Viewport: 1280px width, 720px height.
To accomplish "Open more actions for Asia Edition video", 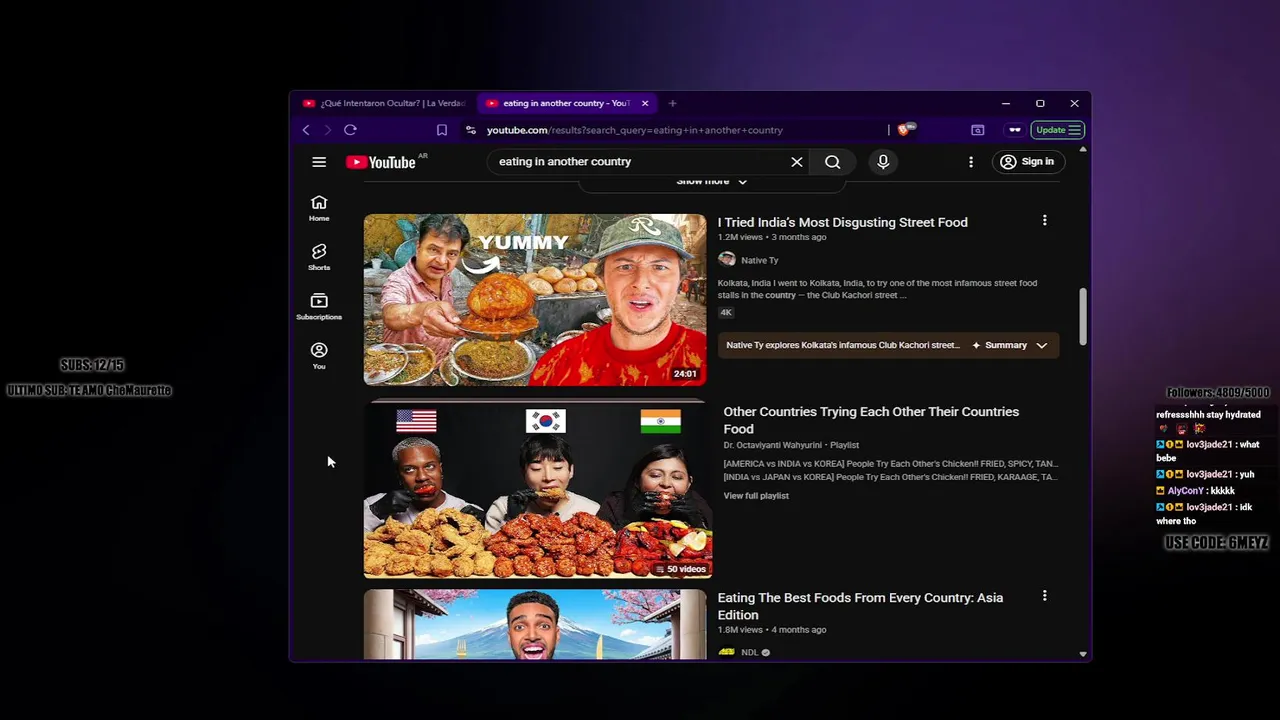I will (x=1045, y=596).
